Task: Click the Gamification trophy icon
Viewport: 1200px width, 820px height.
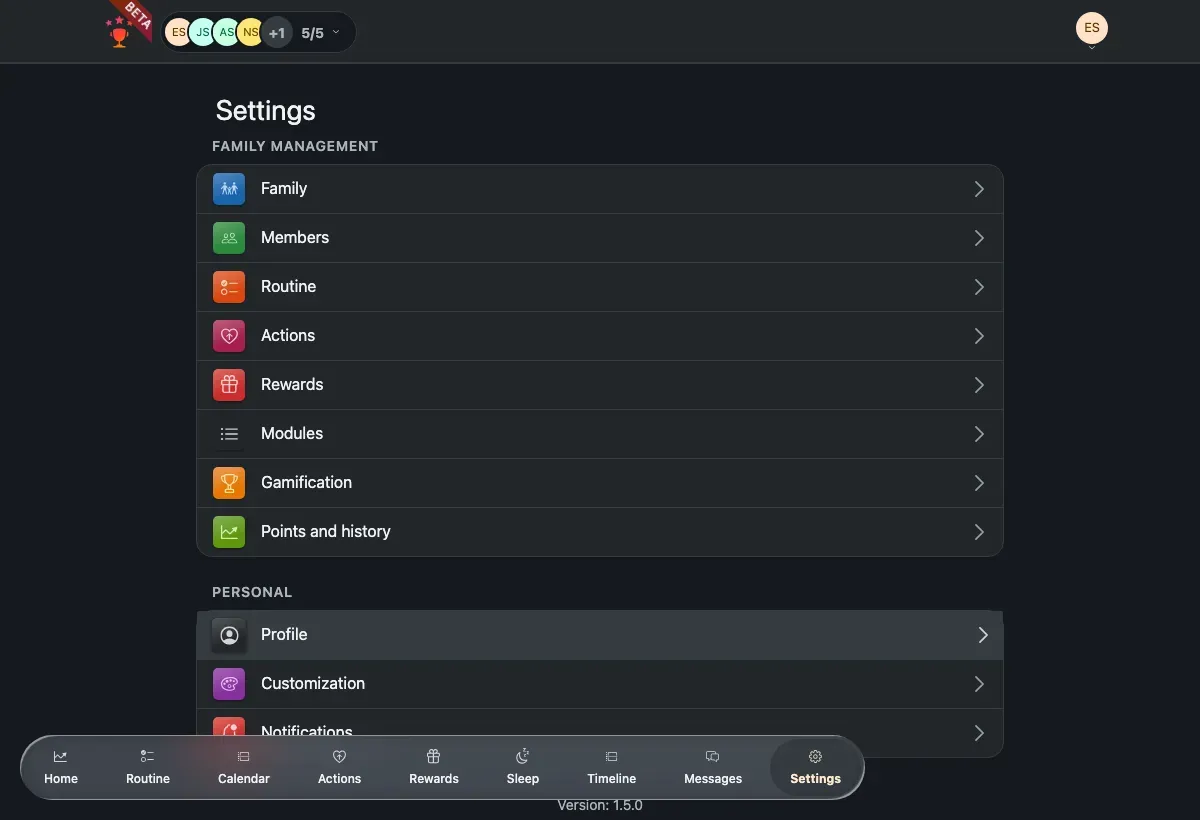Action: pos(229,483)
